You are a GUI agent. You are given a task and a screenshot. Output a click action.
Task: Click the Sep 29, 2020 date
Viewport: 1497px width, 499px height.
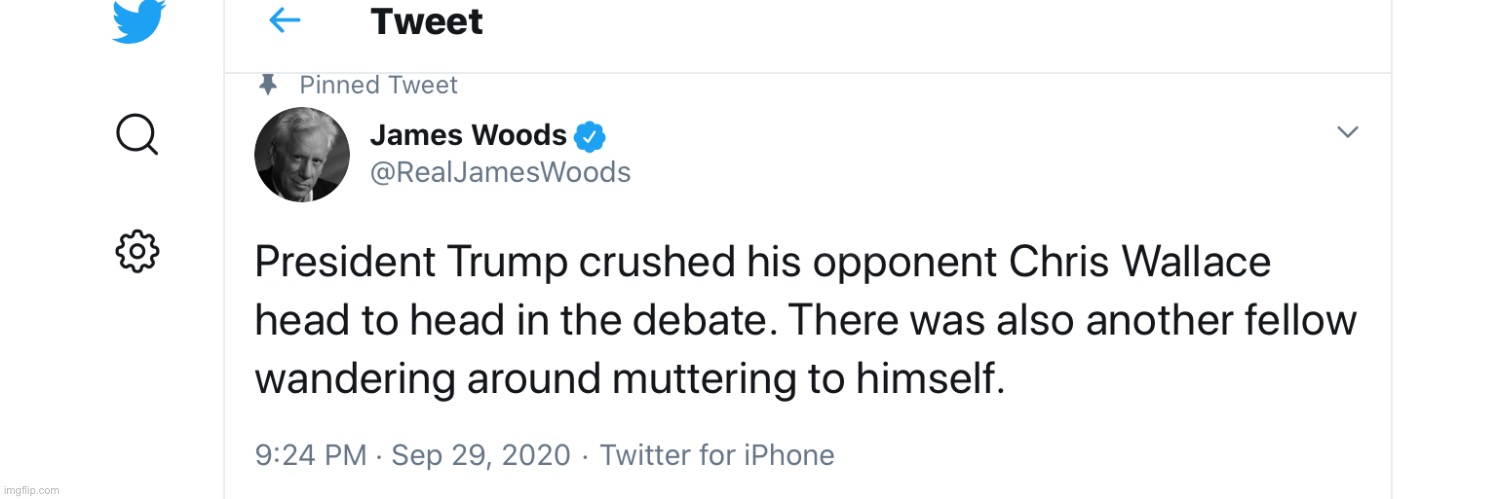pyautogui.click(x=480, y=456)
